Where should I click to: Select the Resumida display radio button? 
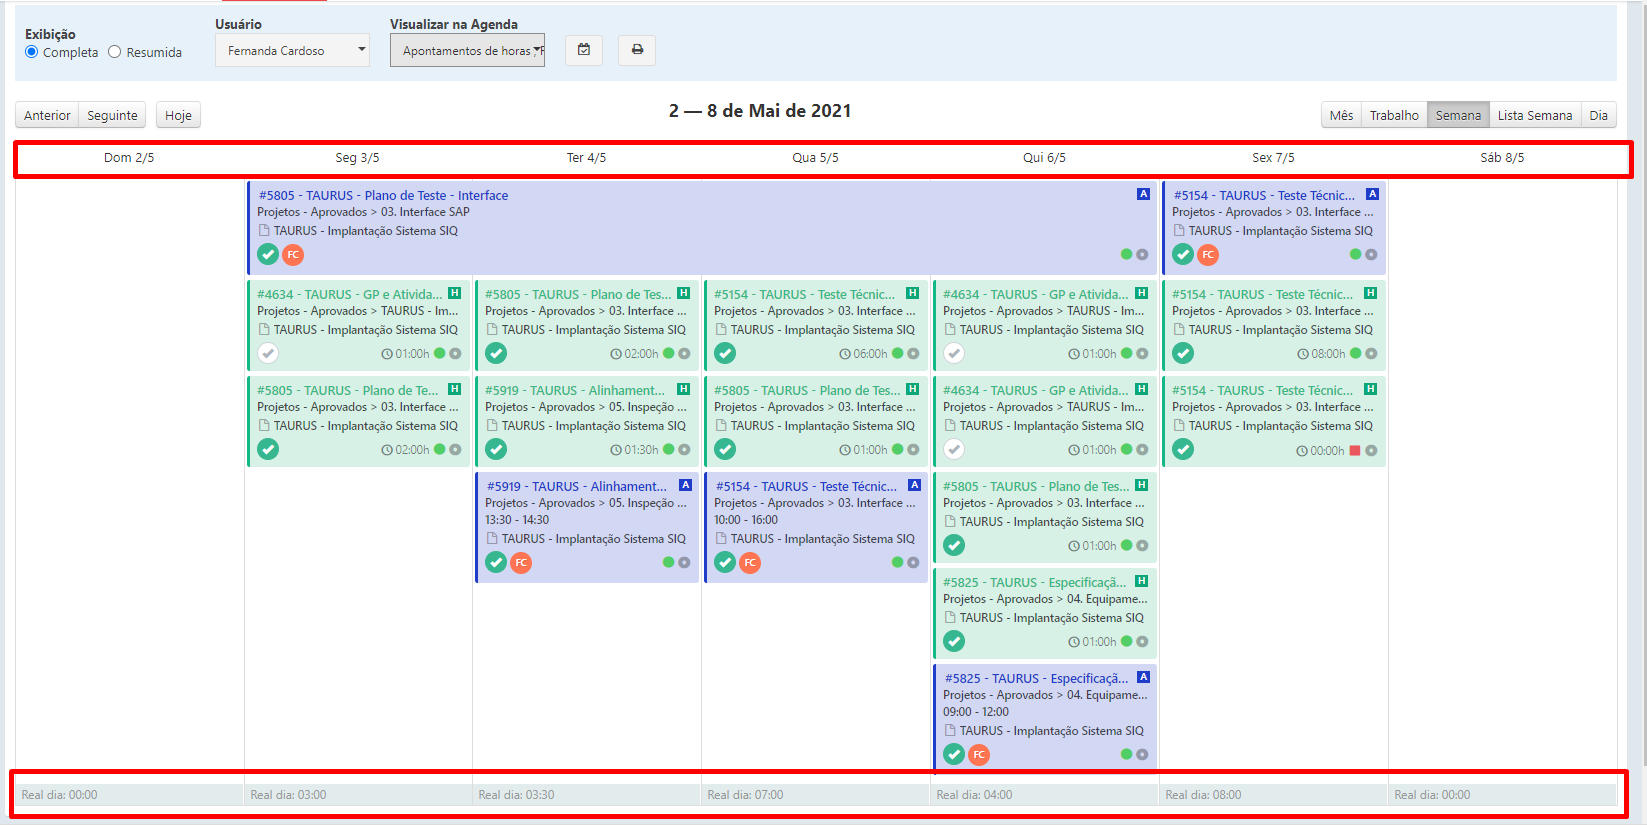[x=115, y=52]
